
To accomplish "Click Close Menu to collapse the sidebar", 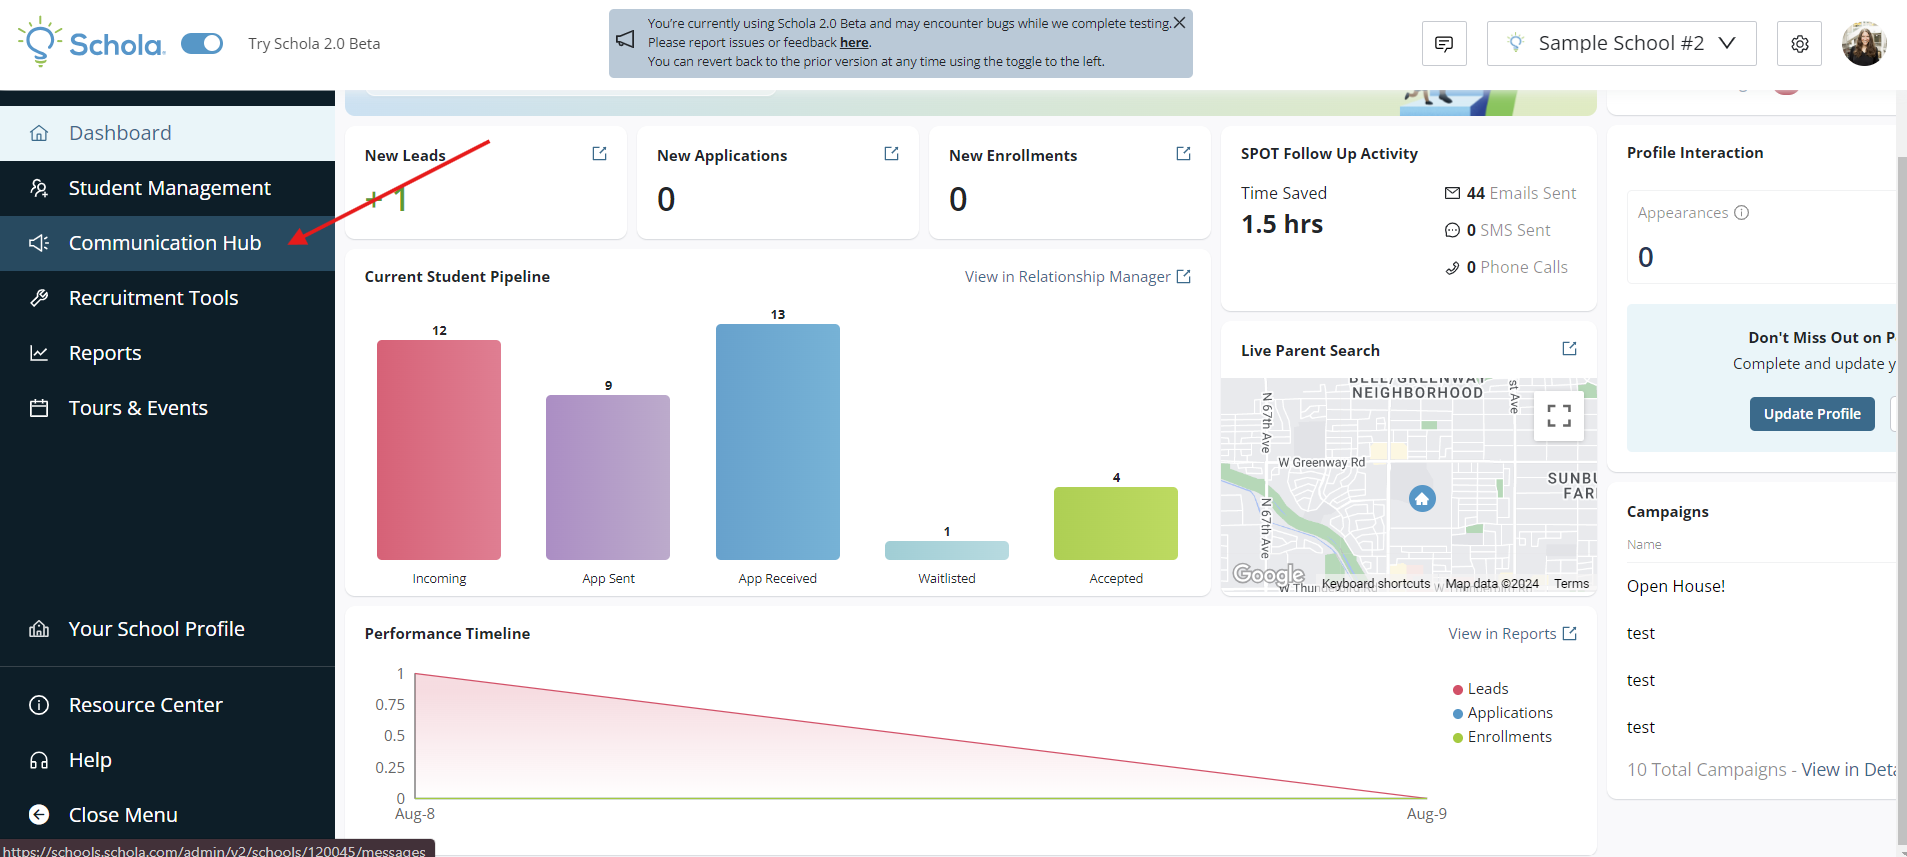I will [167, 815].
